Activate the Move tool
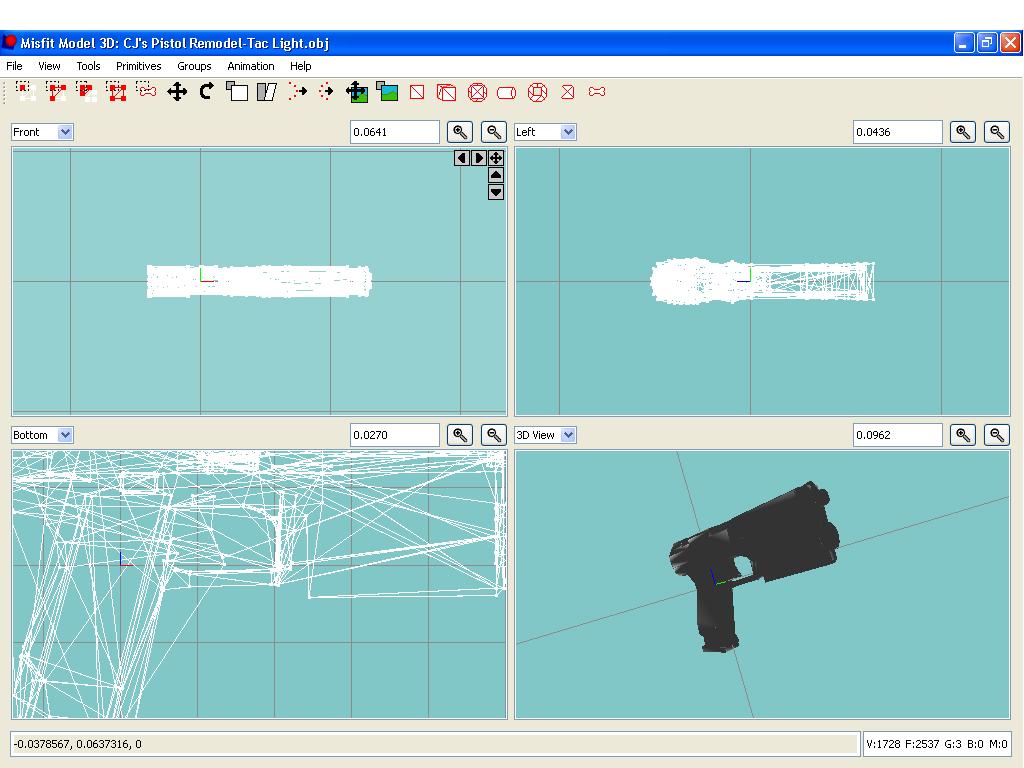The image size is (1024, 768). click(177, 92)
